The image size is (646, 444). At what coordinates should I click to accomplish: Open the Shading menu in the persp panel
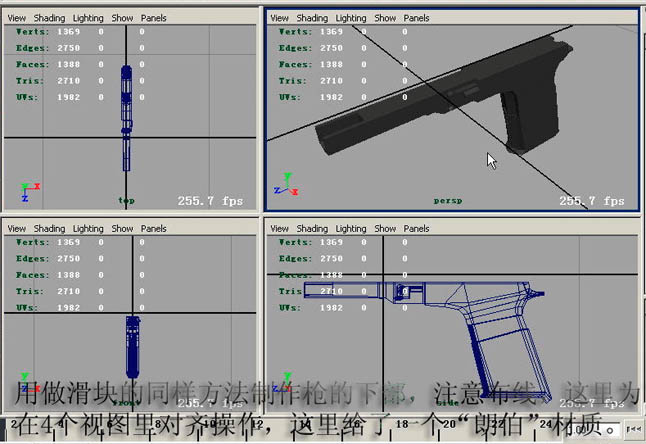coord(312,18)
